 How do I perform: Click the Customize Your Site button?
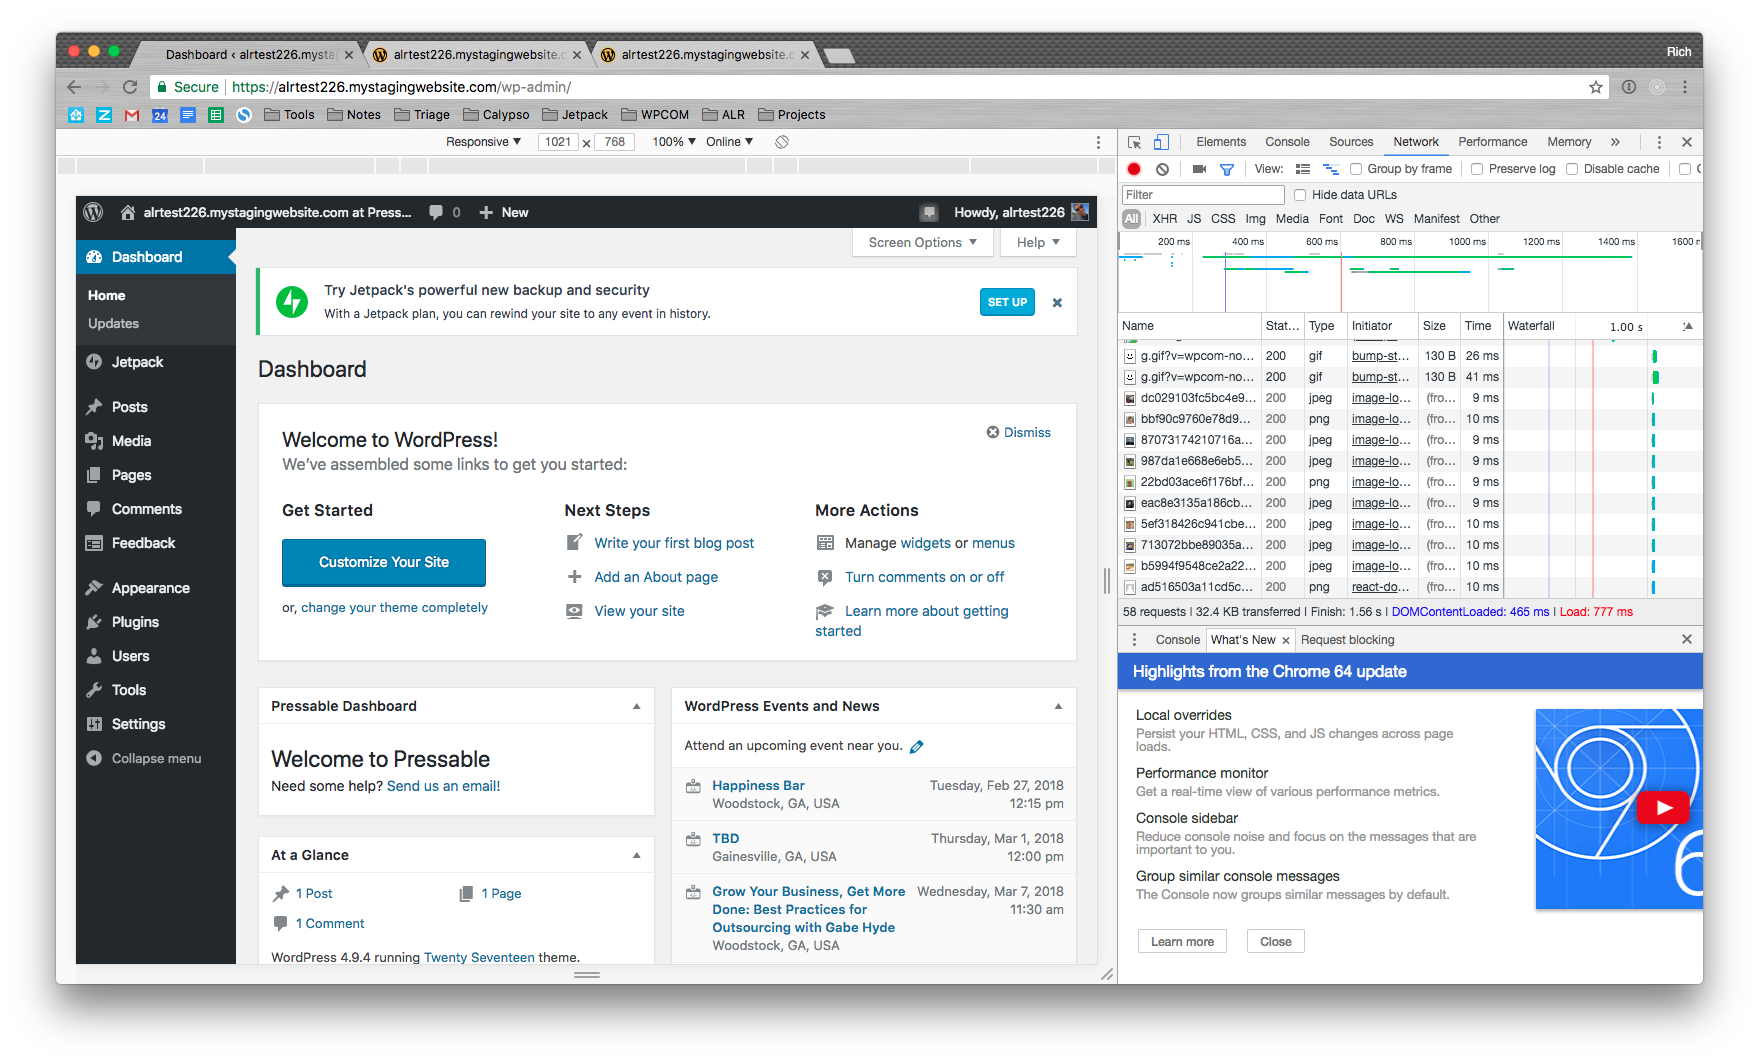pos(383,562)
